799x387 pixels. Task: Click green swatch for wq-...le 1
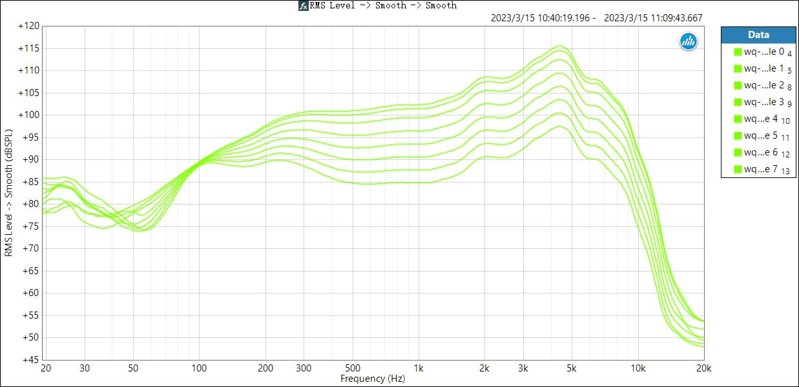[737, 68]
